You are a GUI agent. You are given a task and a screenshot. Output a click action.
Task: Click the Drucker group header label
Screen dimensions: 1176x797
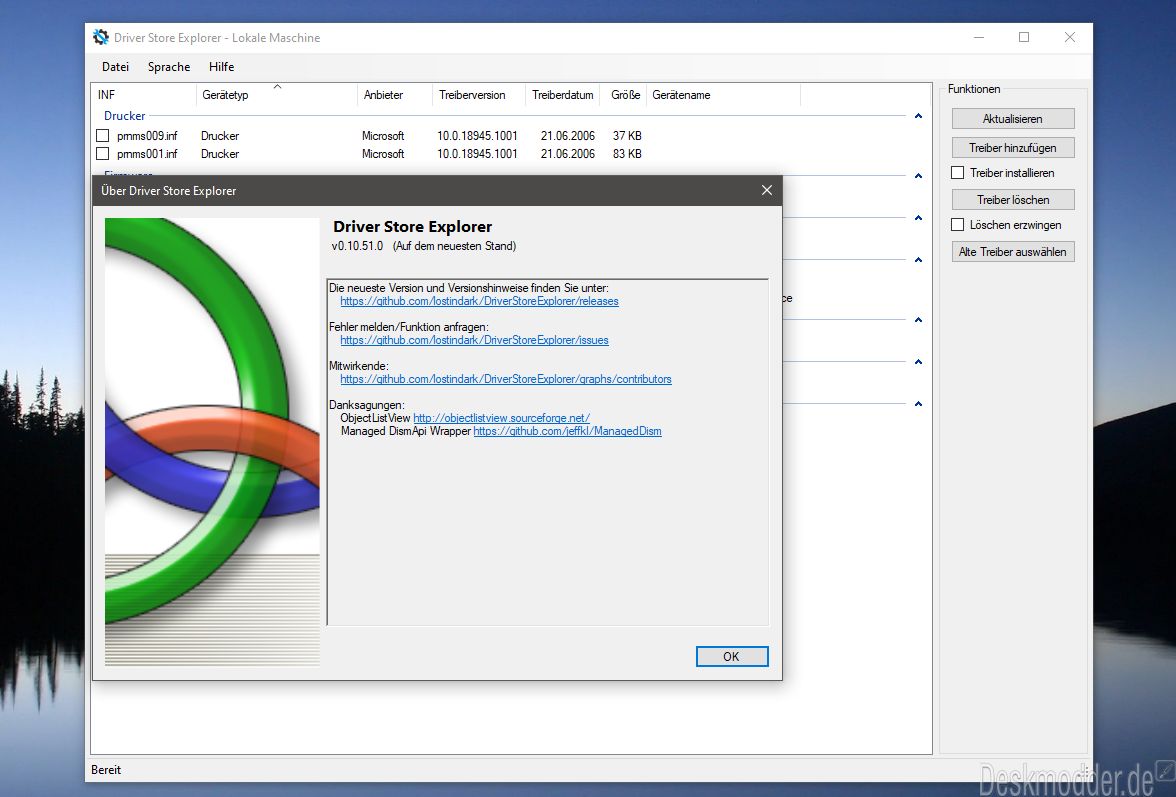(x=124, y=116)
